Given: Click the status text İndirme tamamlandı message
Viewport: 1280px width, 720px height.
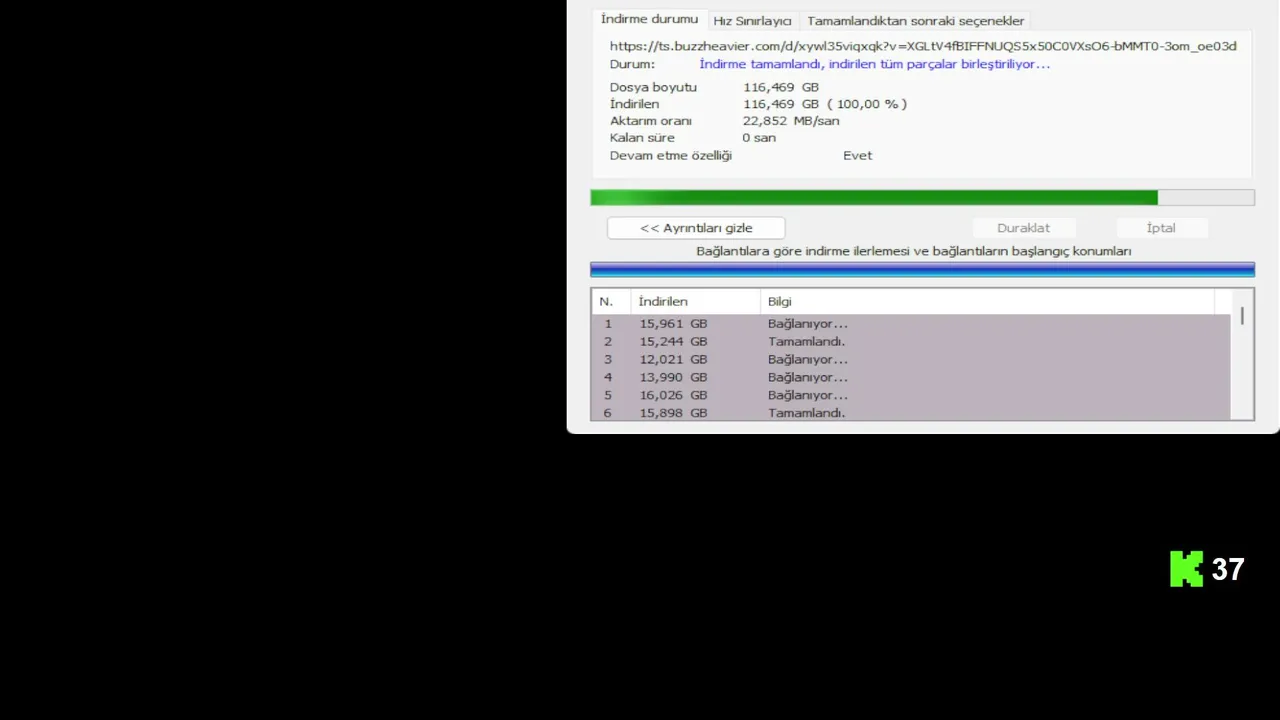Looking at the screenshot, I should [x=874, y=64].
